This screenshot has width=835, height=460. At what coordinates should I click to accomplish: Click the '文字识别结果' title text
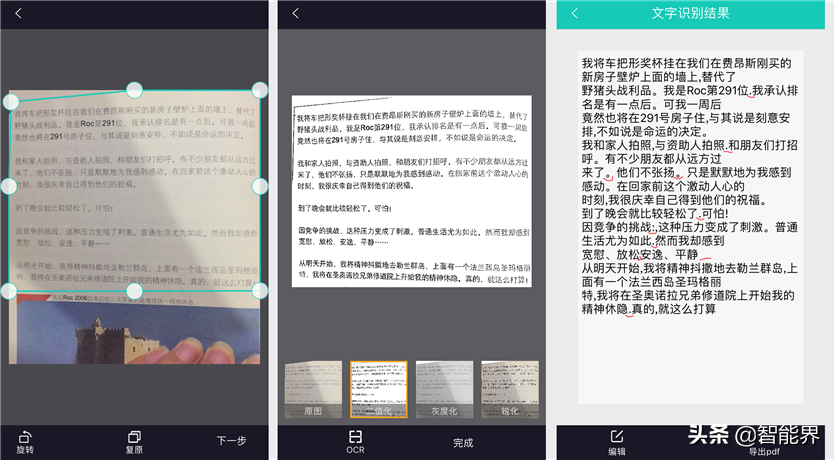[691, 13]
